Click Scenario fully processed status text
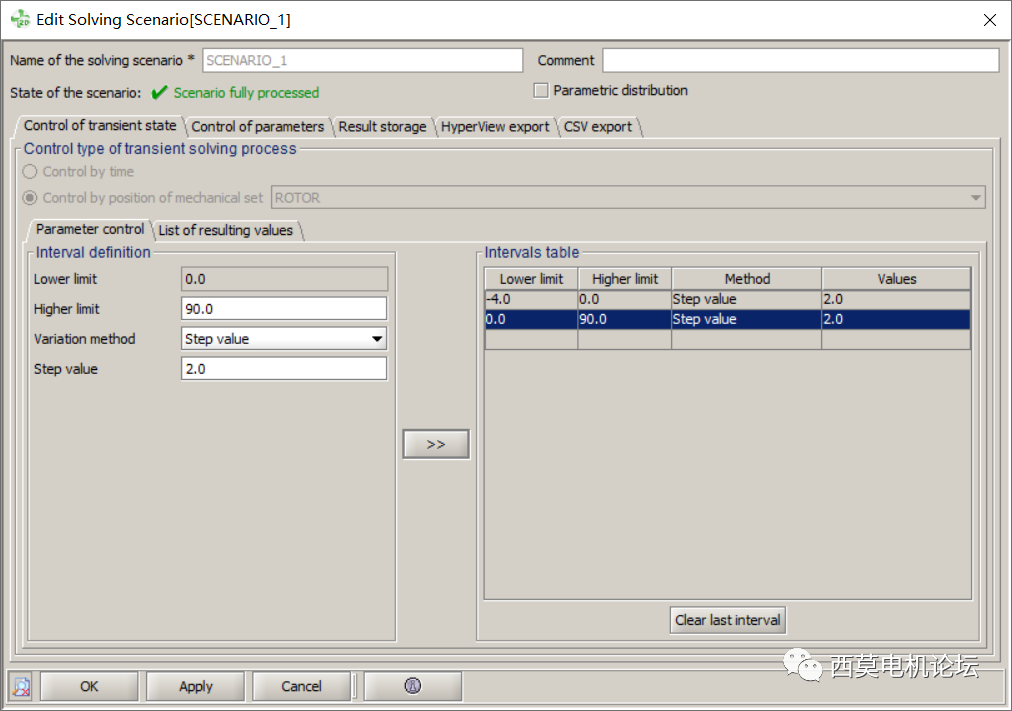Image resolution: width=1012 pixels, height=711 pixels. 246,93
